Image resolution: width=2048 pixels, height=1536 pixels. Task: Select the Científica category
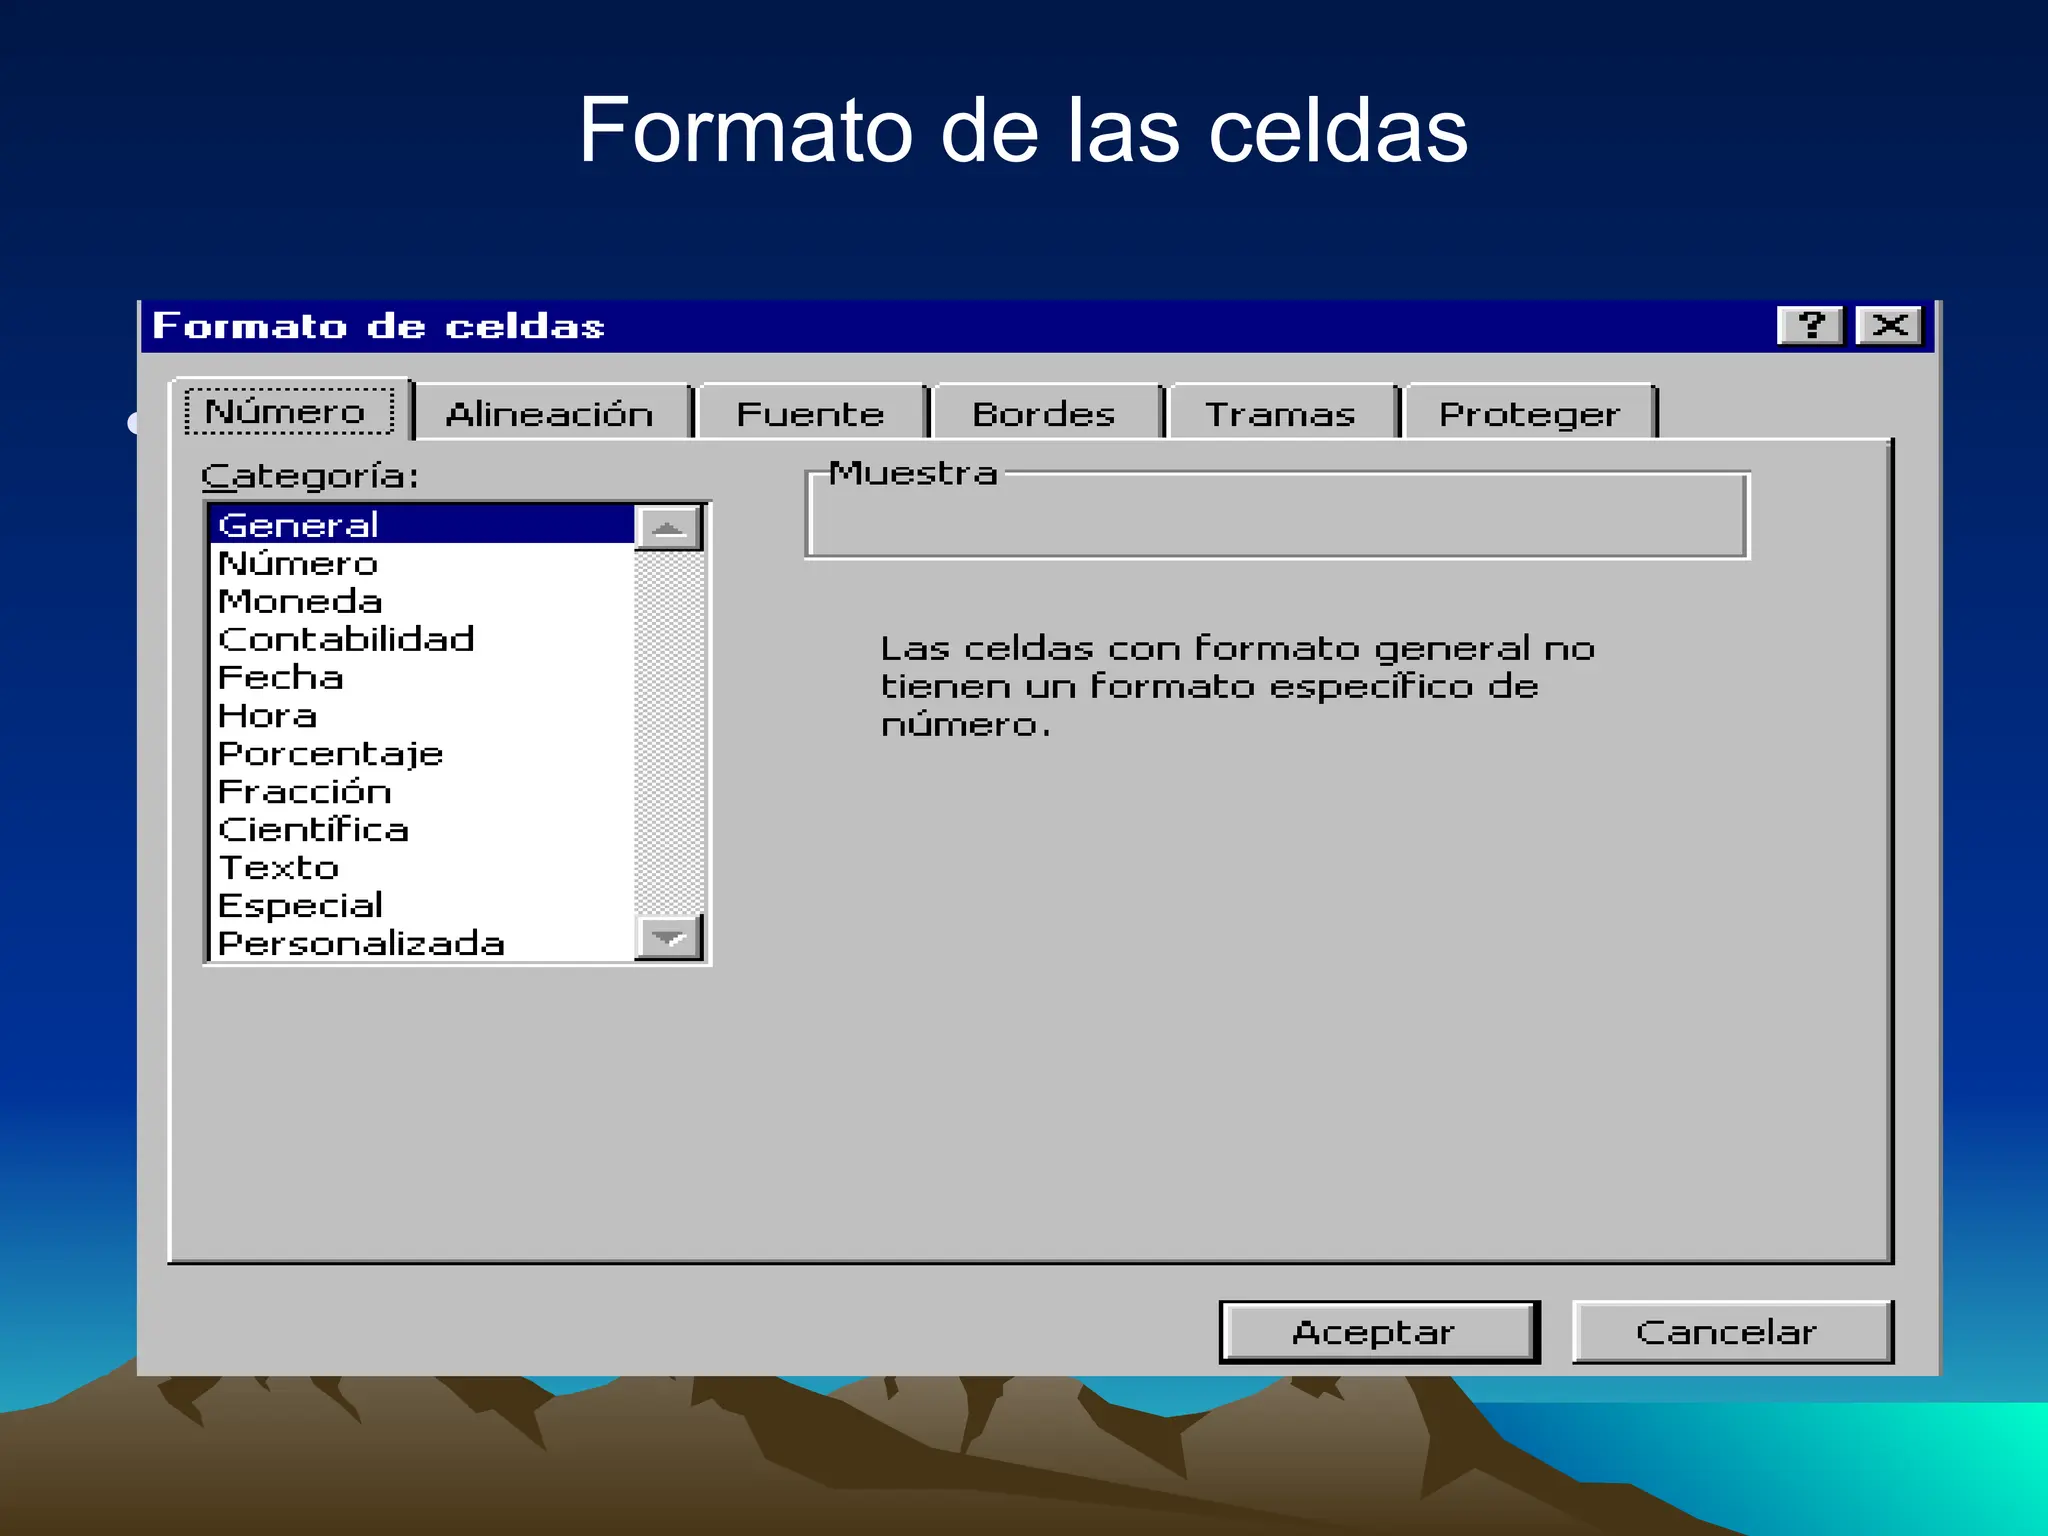click(x=423, y=829)
